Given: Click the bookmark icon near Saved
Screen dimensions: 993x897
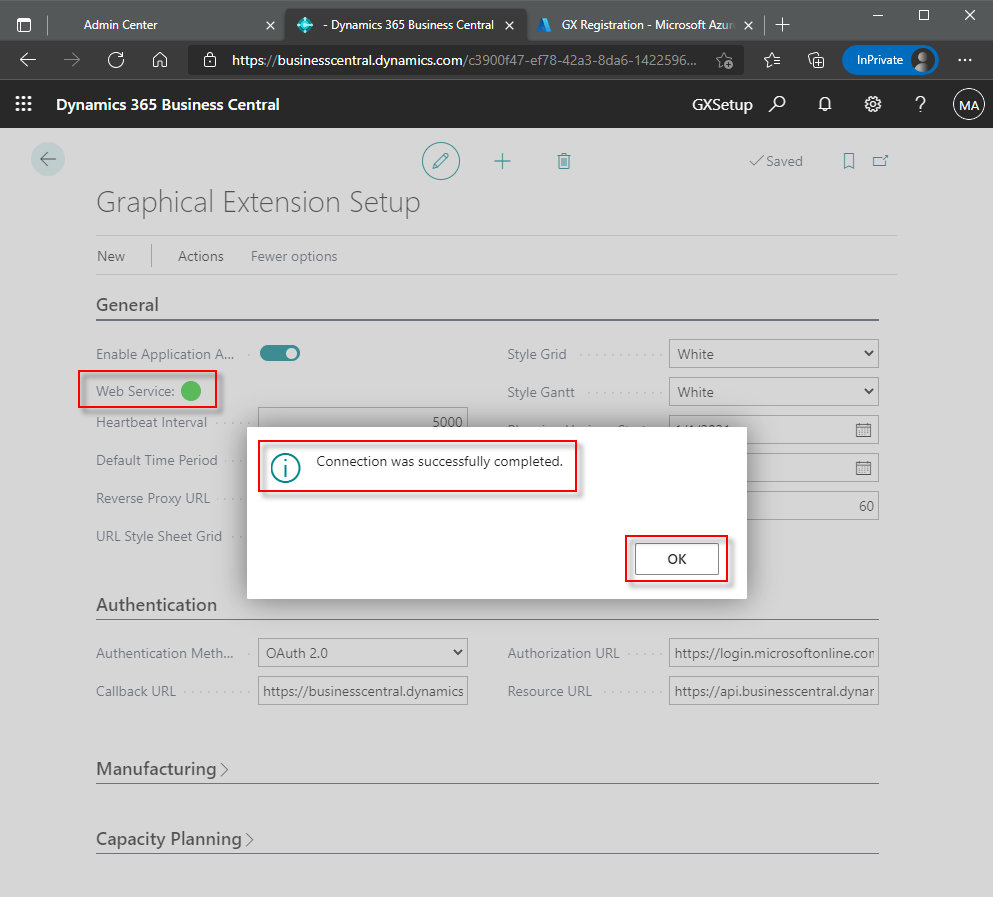Looking at the screenshot, I should (x=848, y=161).
